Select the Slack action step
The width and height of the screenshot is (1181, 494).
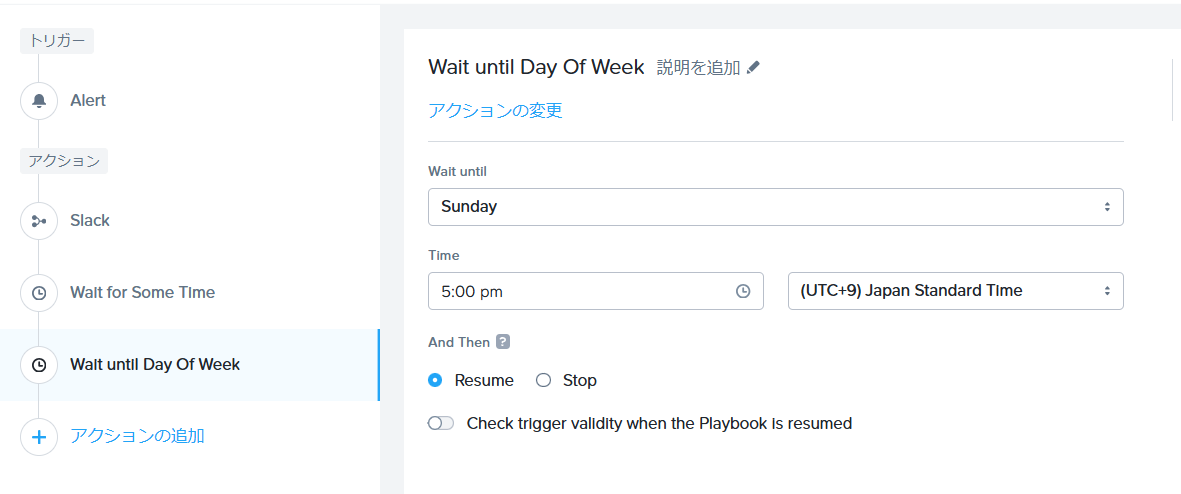[x=90, y=221]
